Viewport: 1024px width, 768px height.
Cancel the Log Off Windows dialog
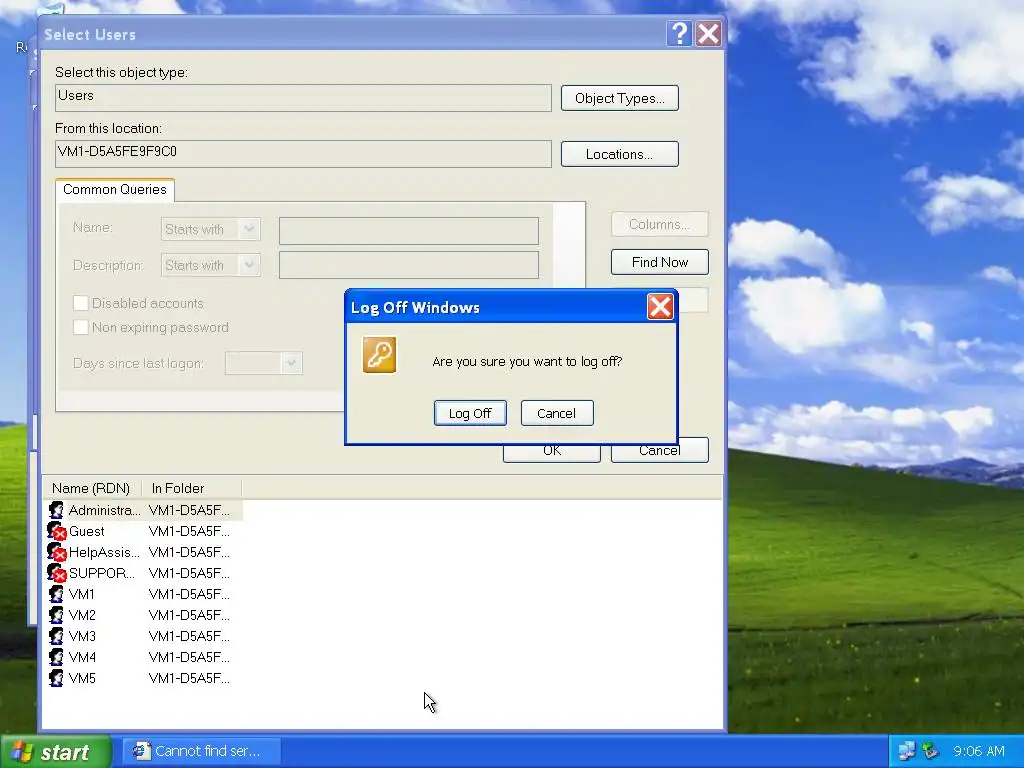click(x=556, y=413)
